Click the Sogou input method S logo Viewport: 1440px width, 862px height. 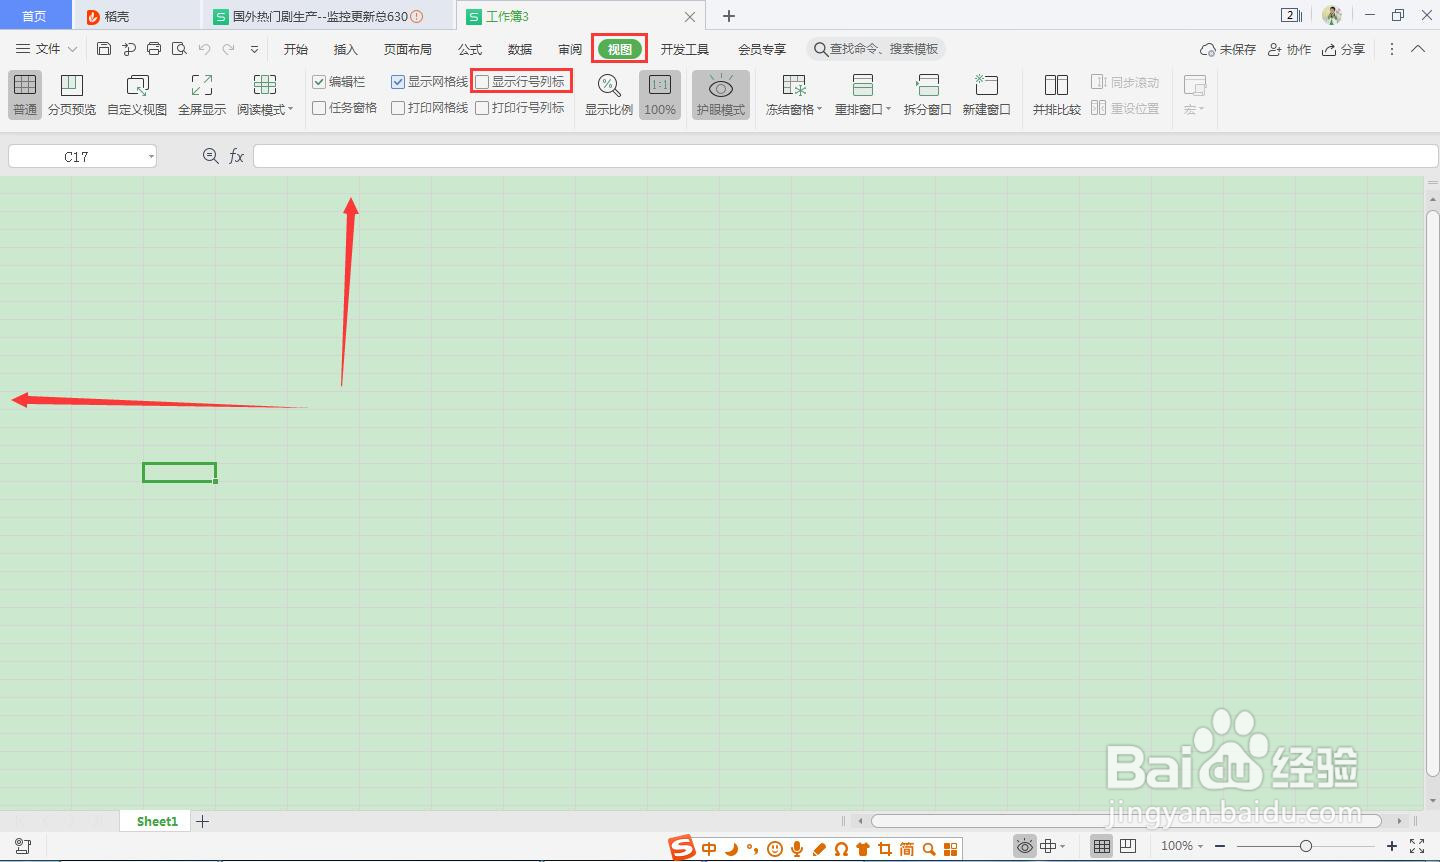point(682,848)
